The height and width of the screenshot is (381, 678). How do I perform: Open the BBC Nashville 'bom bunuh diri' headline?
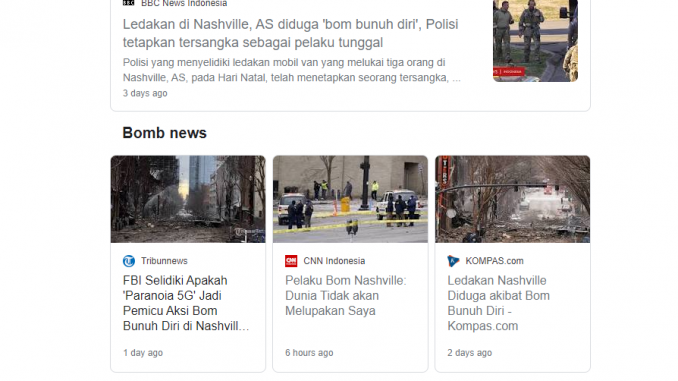coord(291,33)
